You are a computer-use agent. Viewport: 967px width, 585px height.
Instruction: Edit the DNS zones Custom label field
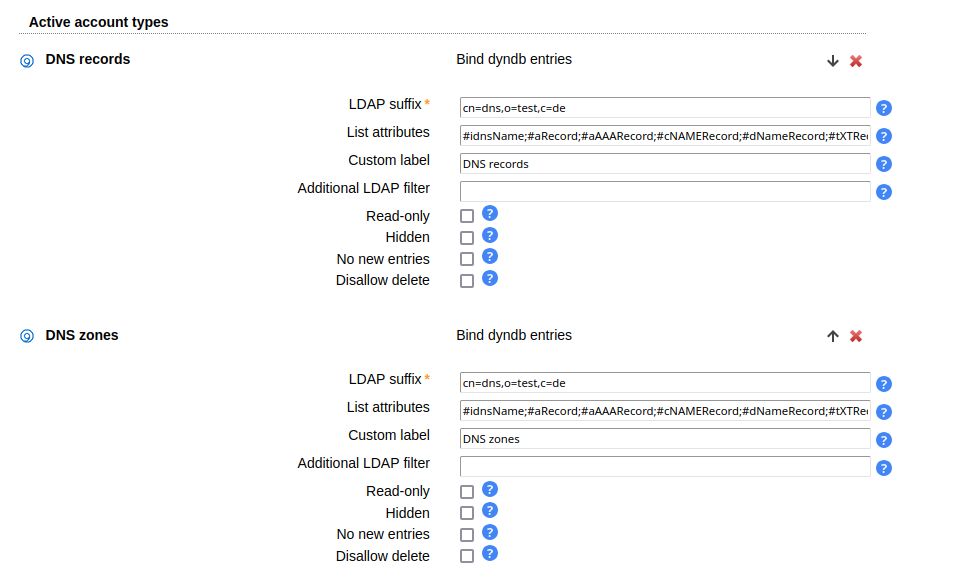coord(664,439)
